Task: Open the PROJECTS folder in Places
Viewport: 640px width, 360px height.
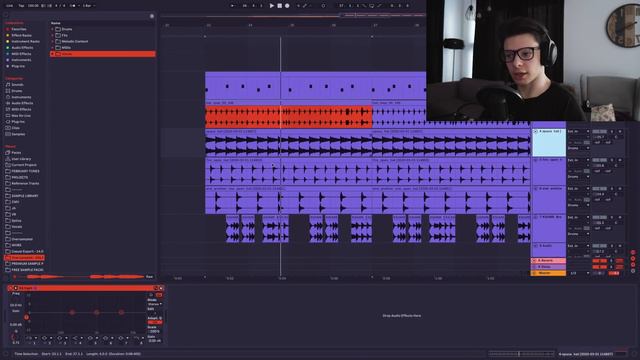Action: [20, 177]
